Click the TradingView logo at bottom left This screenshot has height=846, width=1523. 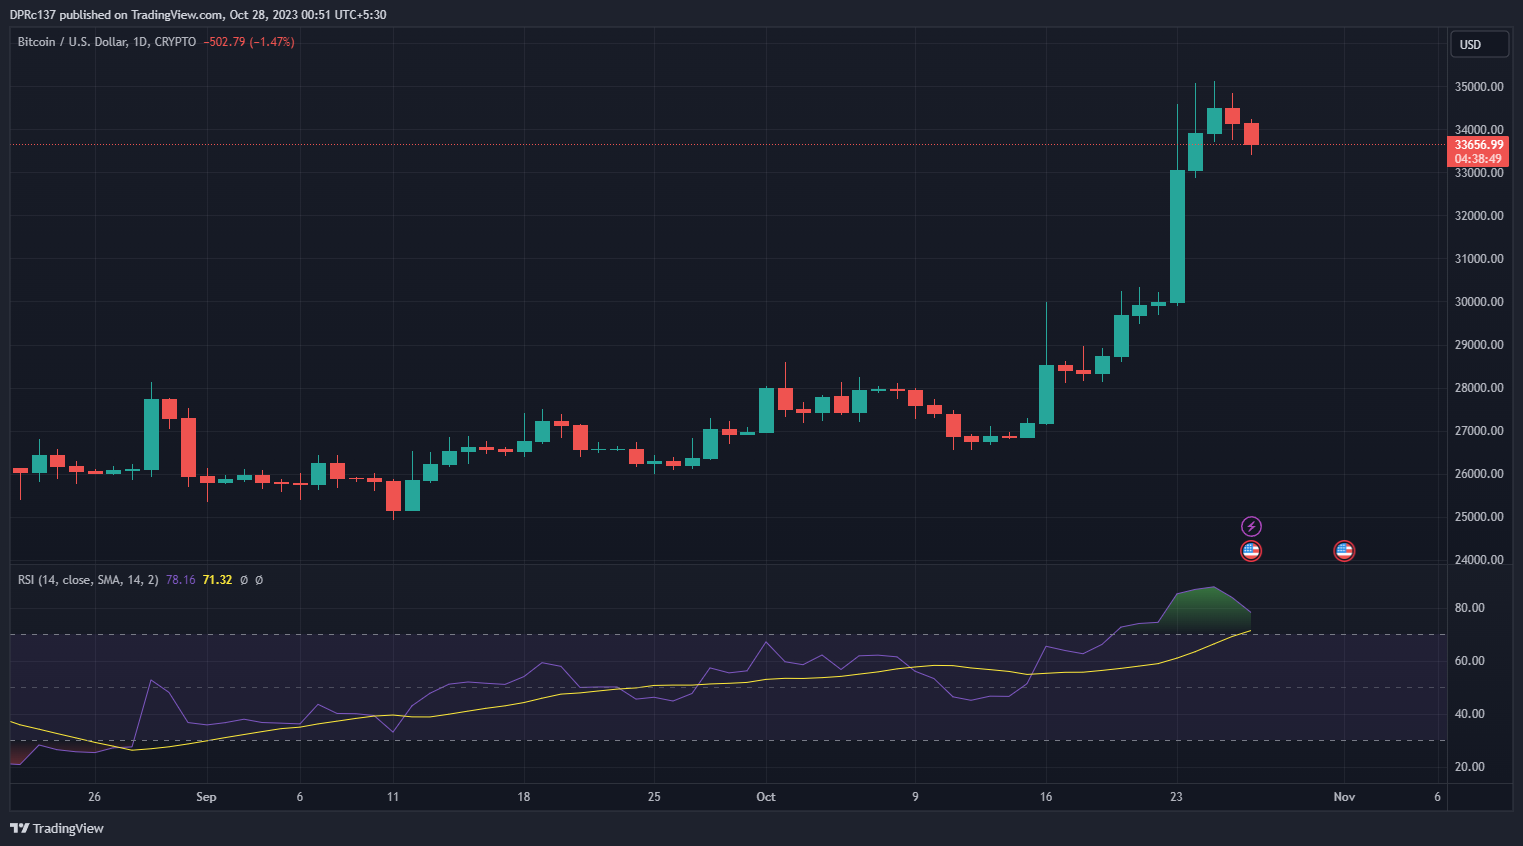click(x=57, y=828)
